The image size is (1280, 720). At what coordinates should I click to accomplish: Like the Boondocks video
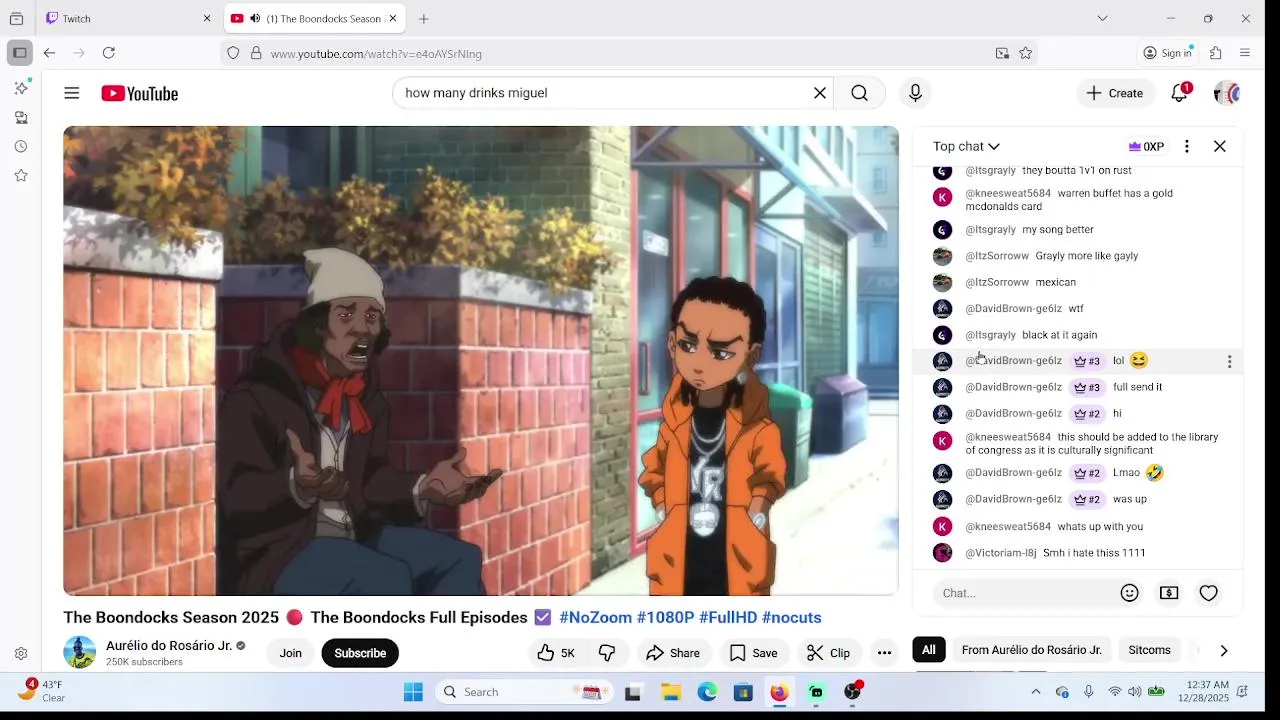coord(556,653)
